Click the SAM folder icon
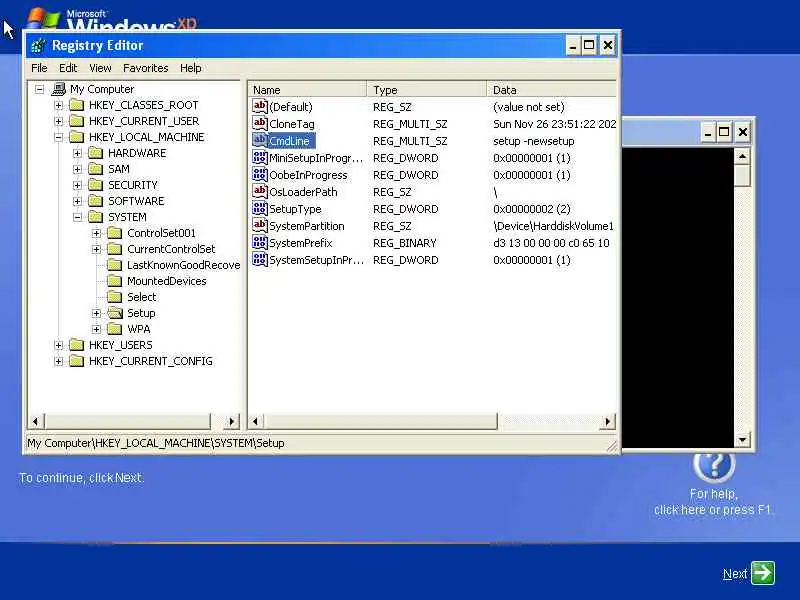800x600 pixels. [x=95, y=169]
